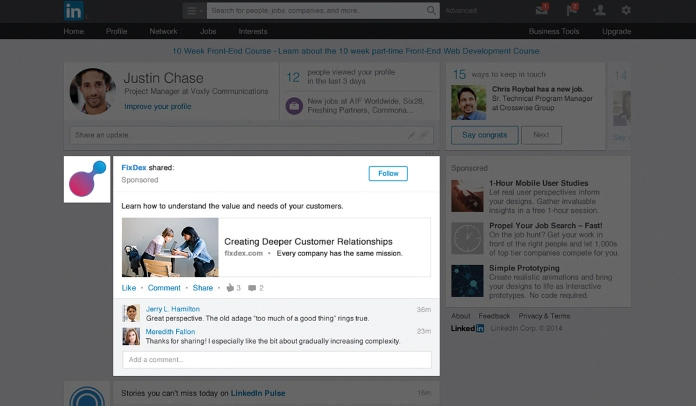Click the FixDex company logo
The height and width of the screenshot is (406, 696).
(87, 180)
